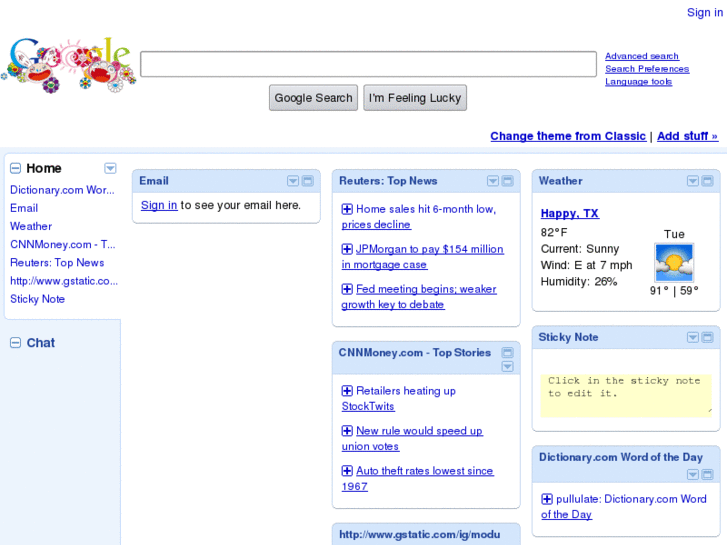Open Dictionary.com Word of the Day gadget menu
Screen dimensions: 727x545
[x=693, y=474]
